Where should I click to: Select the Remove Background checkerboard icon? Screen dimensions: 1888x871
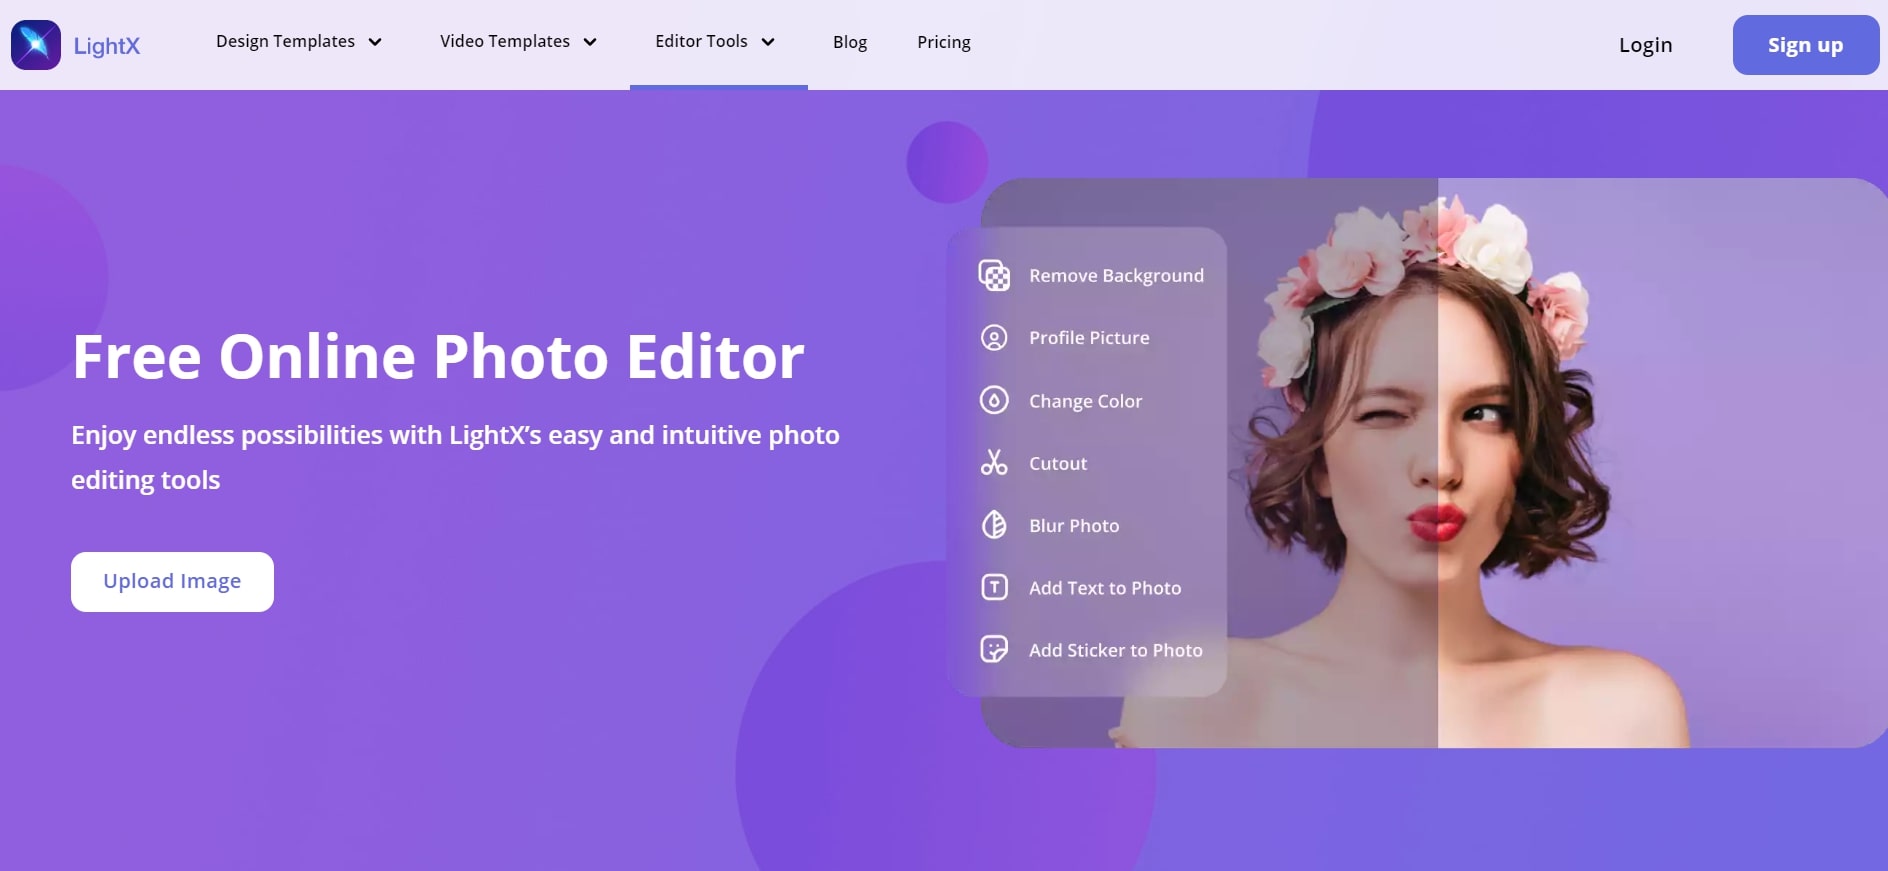994,275
